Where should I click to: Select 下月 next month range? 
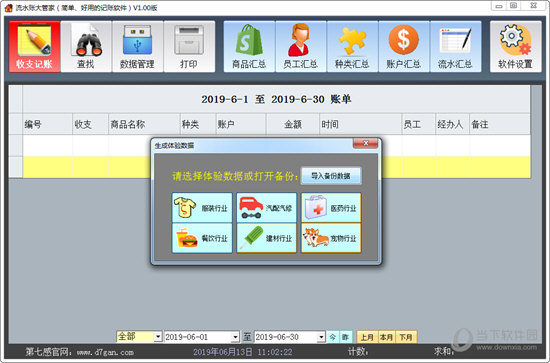406,337
